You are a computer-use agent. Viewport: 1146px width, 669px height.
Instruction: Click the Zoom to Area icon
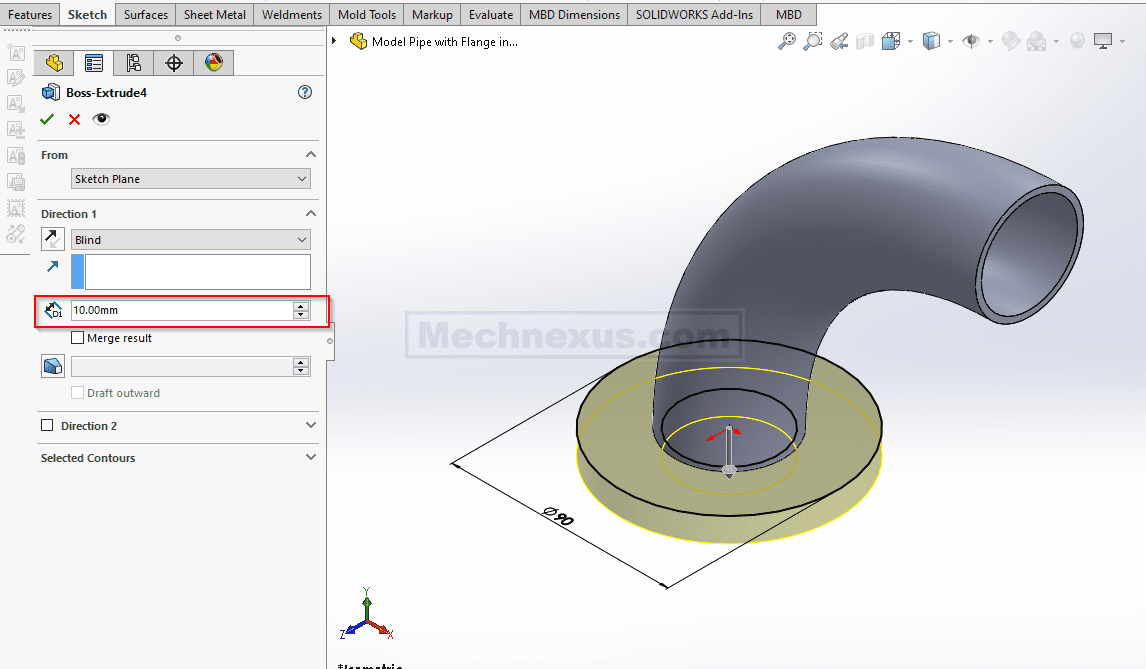(813, 41)
